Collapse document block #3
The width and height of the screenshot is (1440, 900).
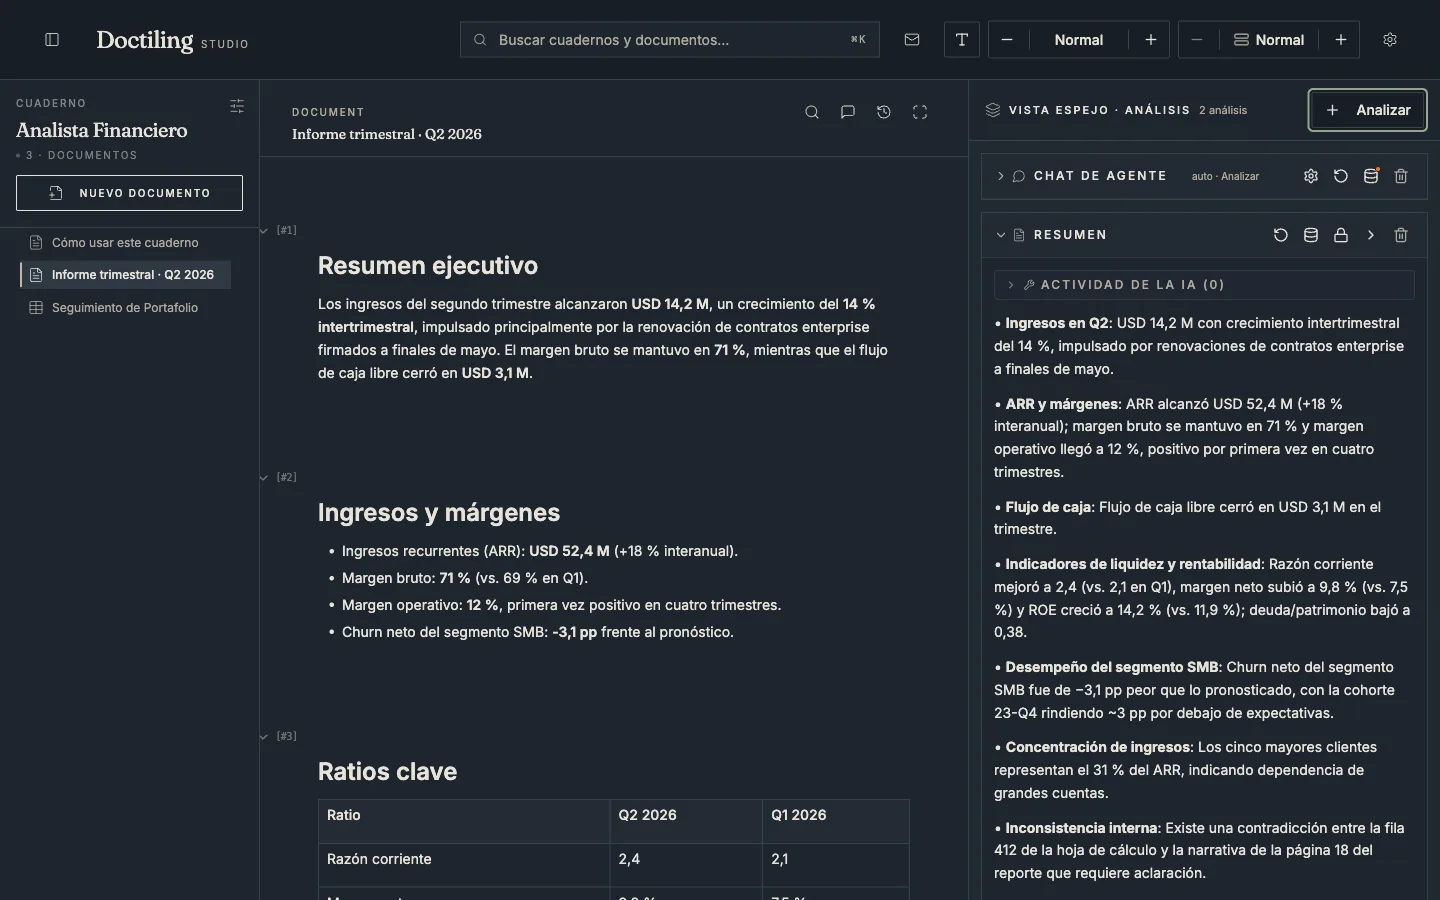point(264,737)
